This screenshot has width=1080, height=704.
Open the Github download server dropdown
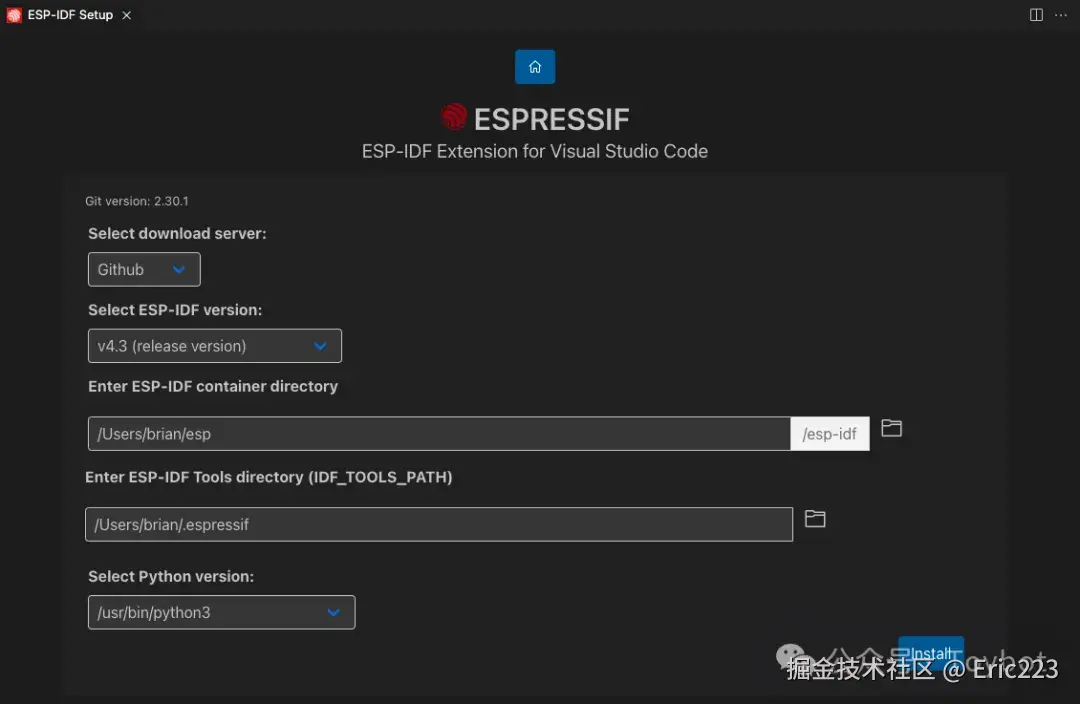coord(144,269)
